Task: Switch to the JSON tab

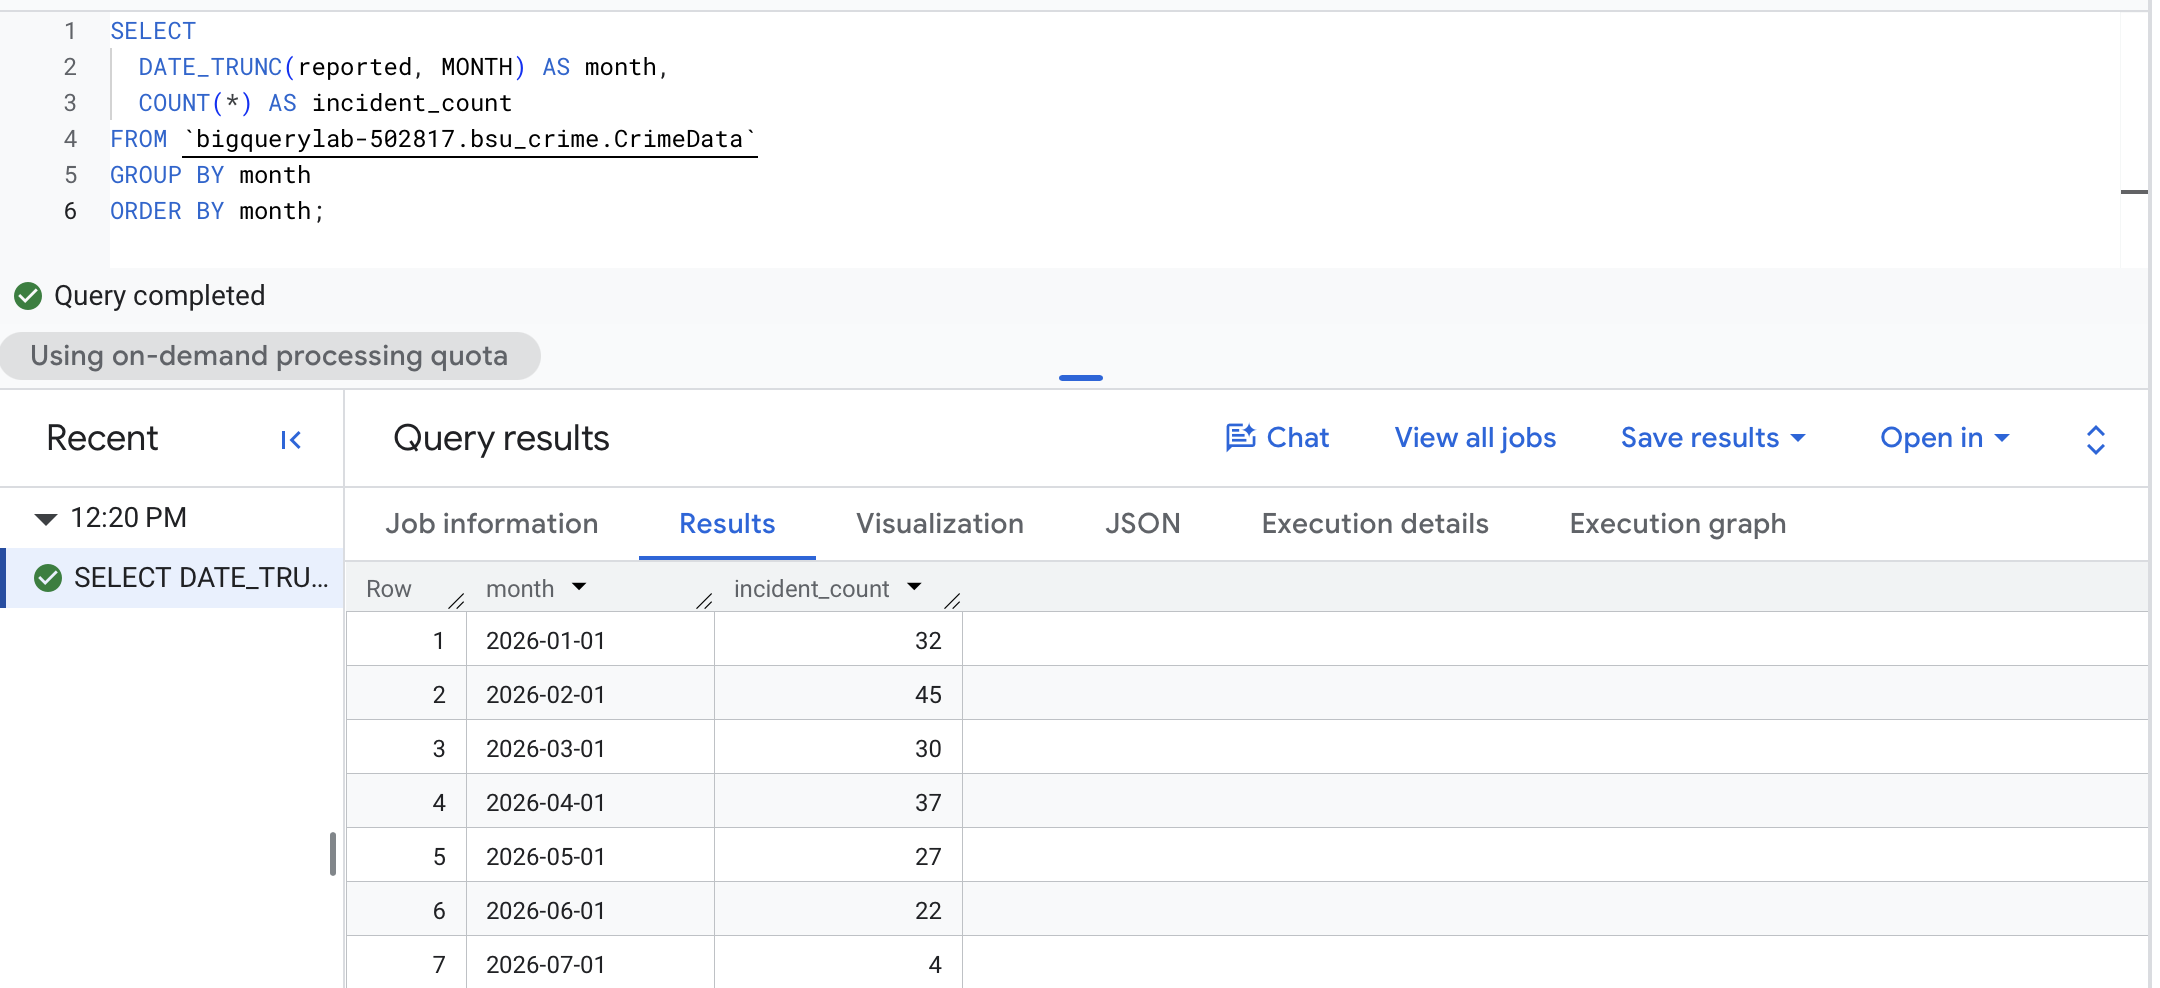Action: [1143, 524]
